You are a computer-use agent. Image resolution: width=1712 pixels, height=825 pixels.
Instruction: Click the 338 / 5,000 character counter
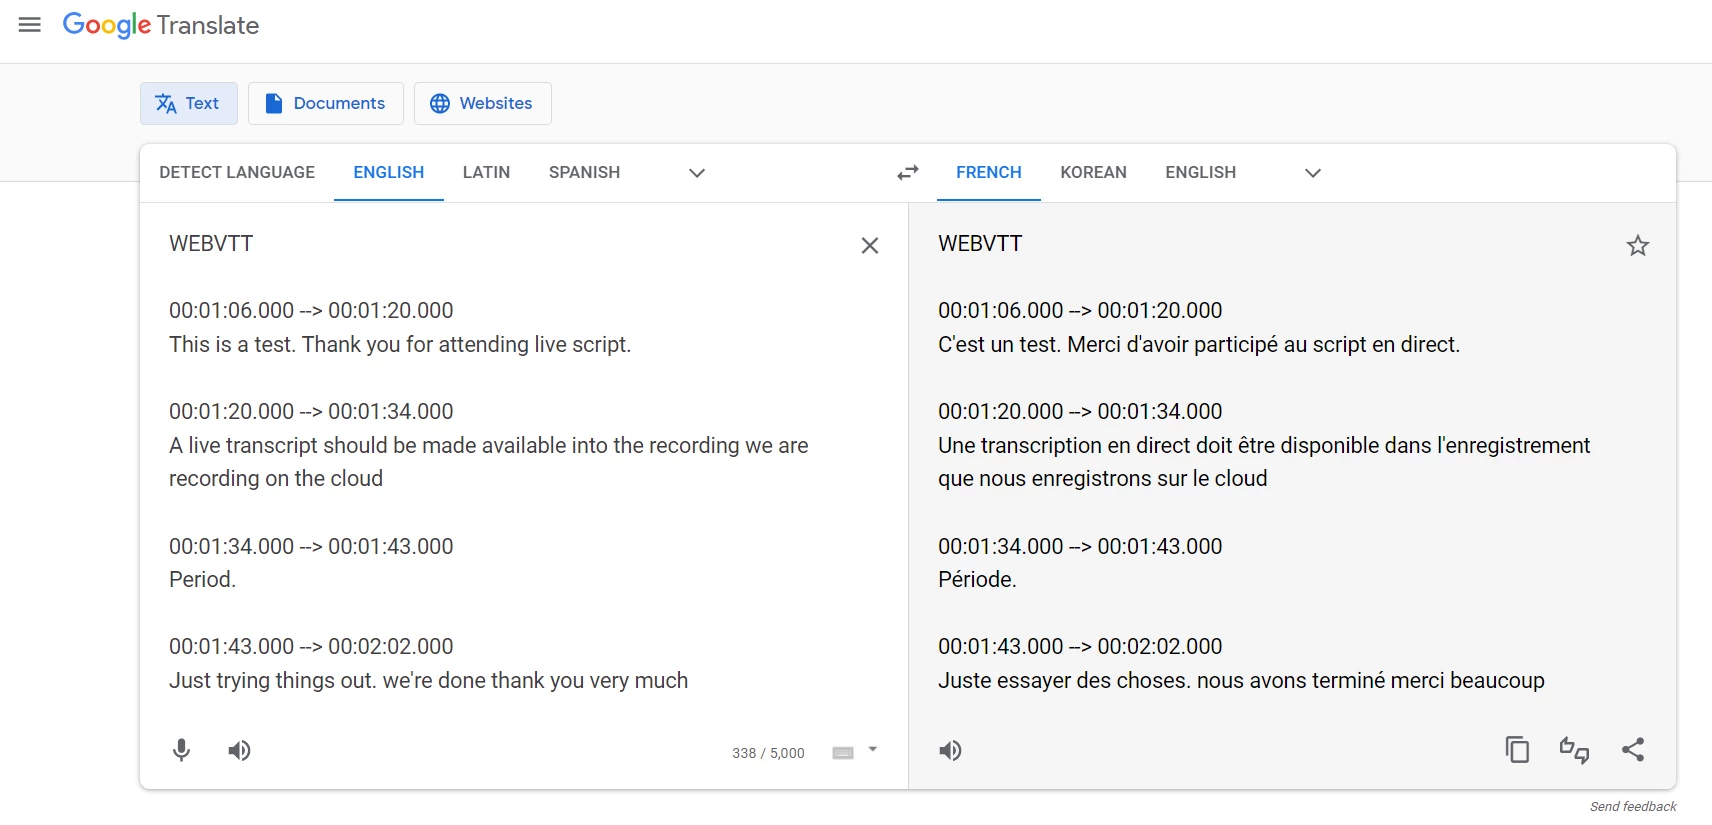pos(768,753)
